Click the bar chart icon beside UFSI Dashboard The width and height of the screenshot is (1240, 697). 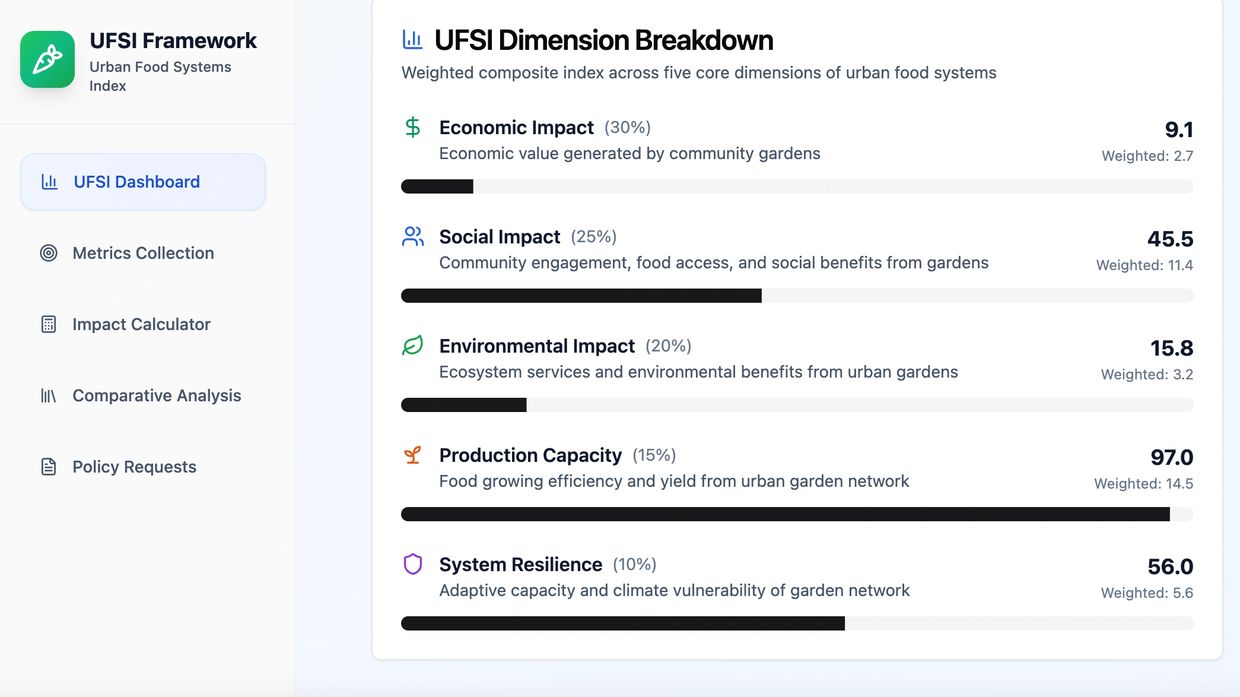coord(49,182)
